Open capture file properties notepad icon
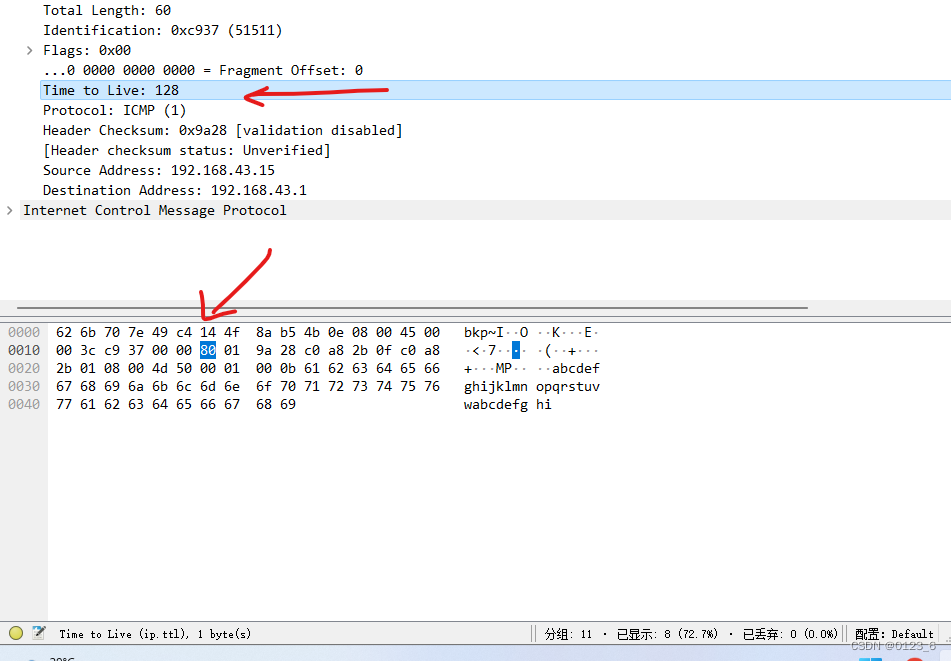 click(x=39, y=633)
